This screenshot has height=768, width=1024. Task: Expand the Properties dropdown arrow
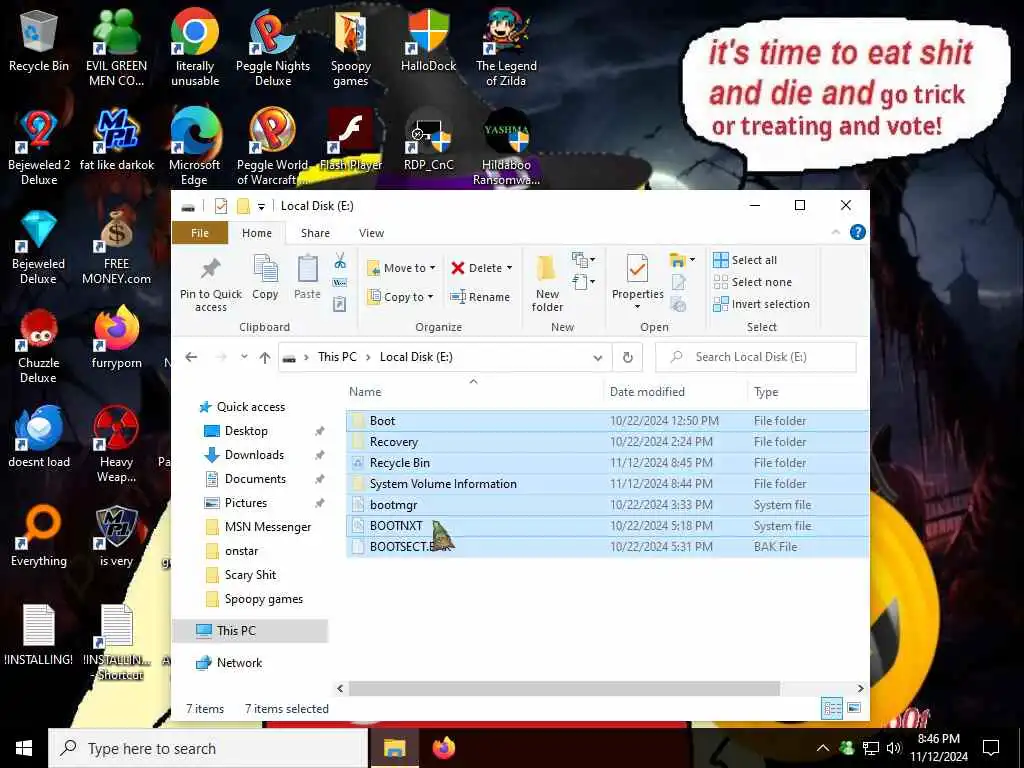click(637, 307)
